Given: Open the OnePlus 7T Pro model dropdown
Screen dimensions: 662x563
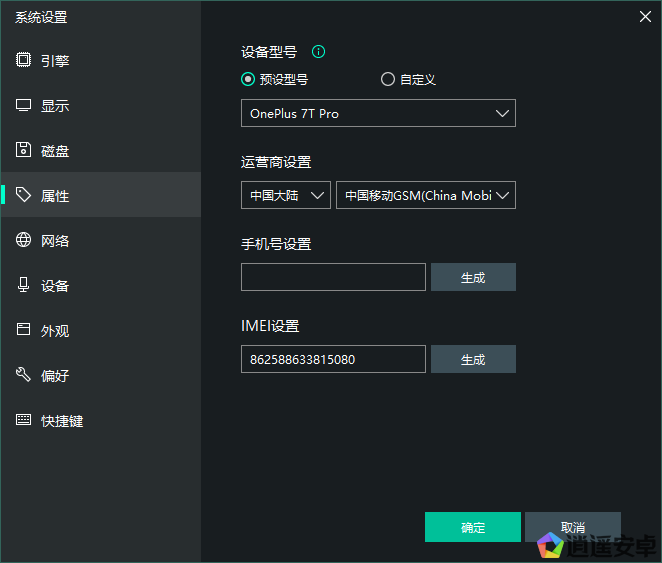Looking at the screenshot, I should click(378, 113).
